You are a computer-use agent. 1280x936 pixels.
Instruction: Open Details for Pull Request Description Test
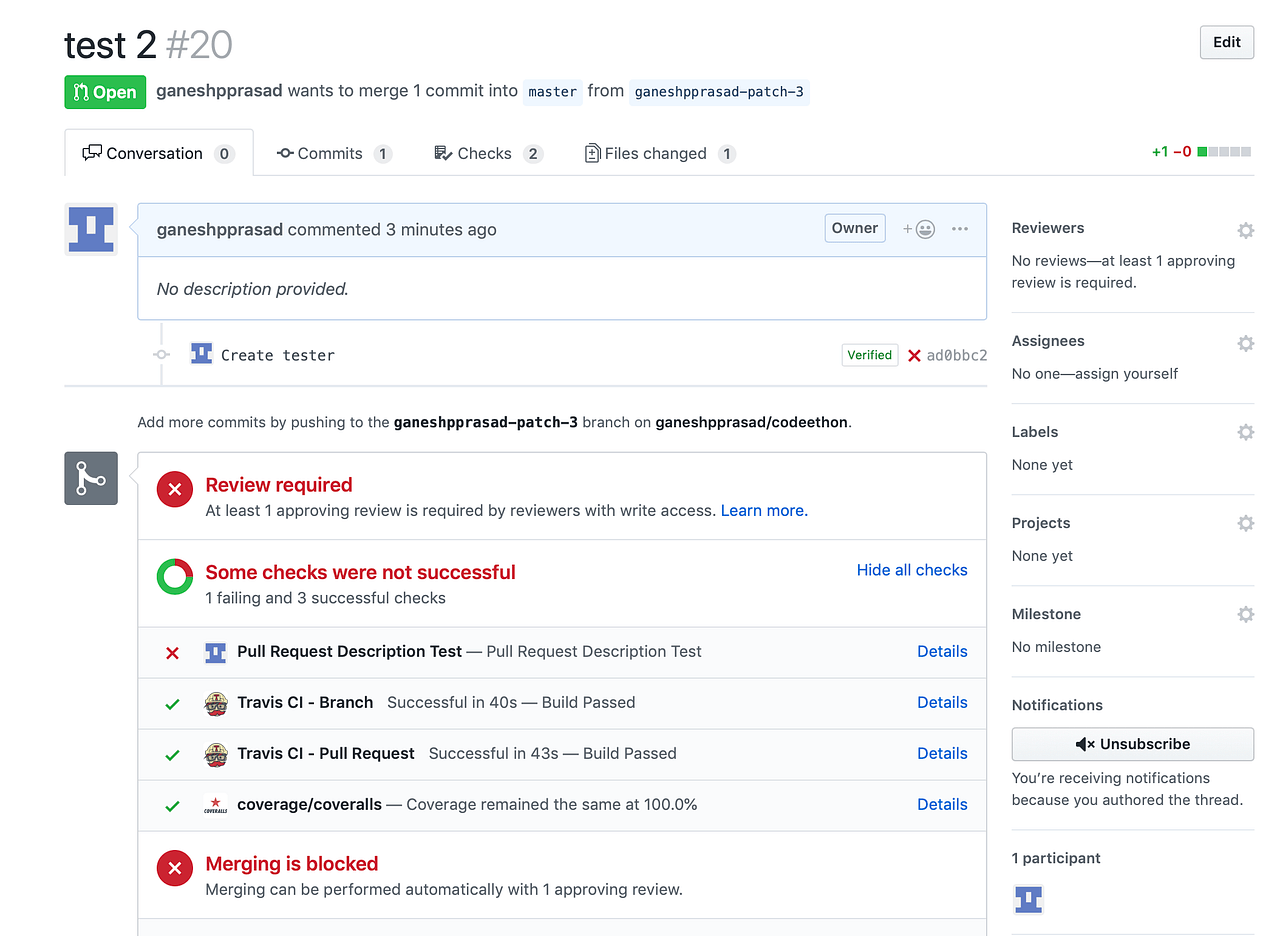tap(942, 651)
